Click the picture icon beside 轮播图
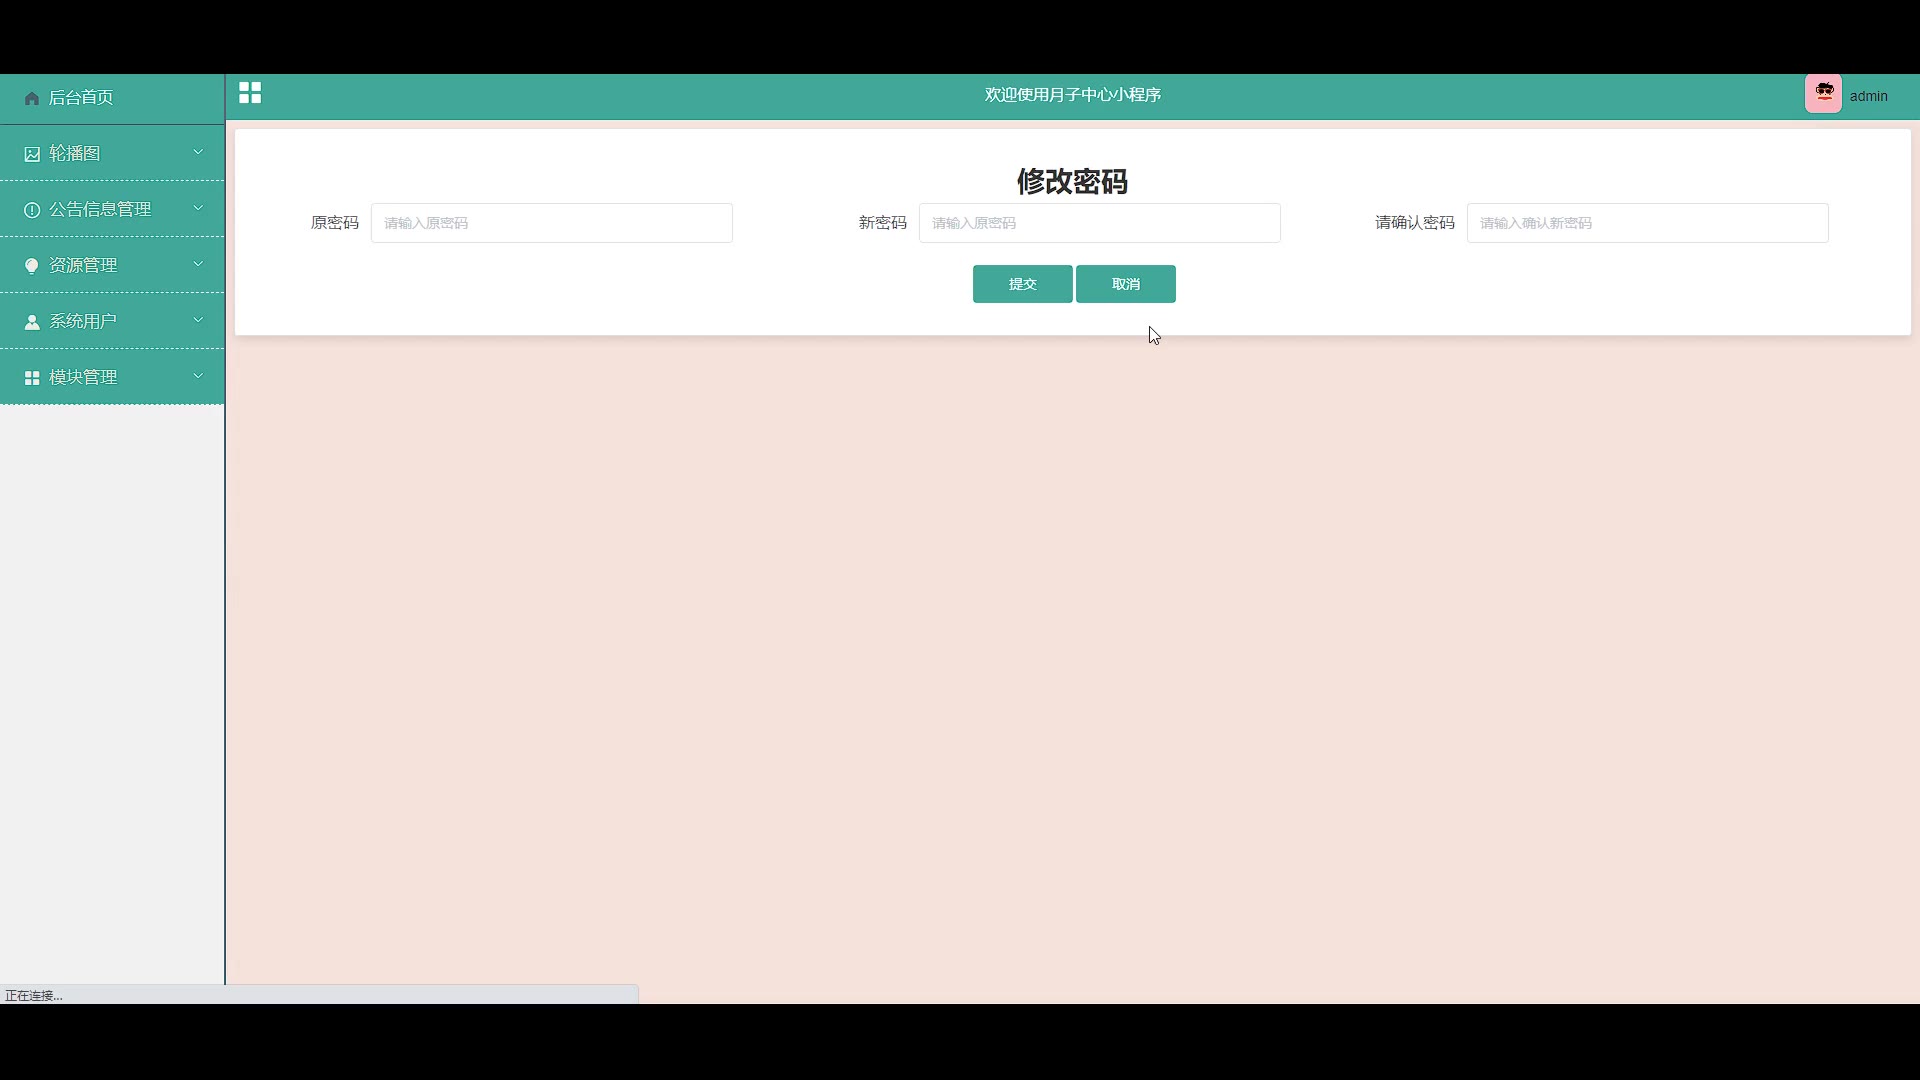 [32, 154]
